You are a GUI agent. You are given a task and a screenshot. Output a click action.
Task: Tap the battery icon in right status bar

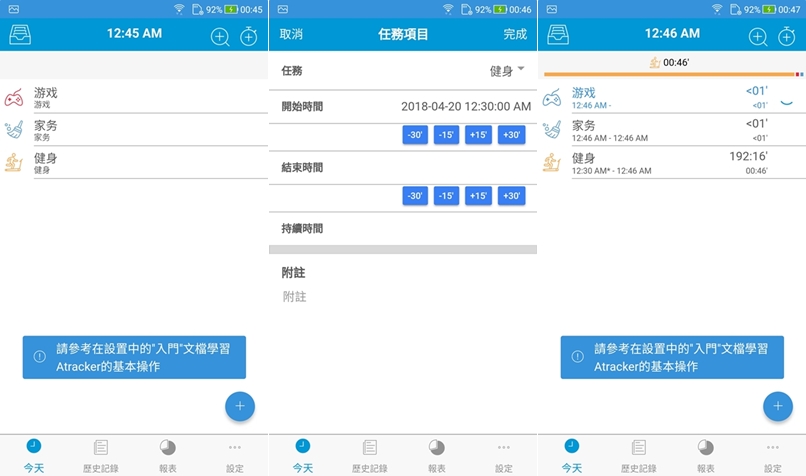pyautogui.click(x=769, y=9)
